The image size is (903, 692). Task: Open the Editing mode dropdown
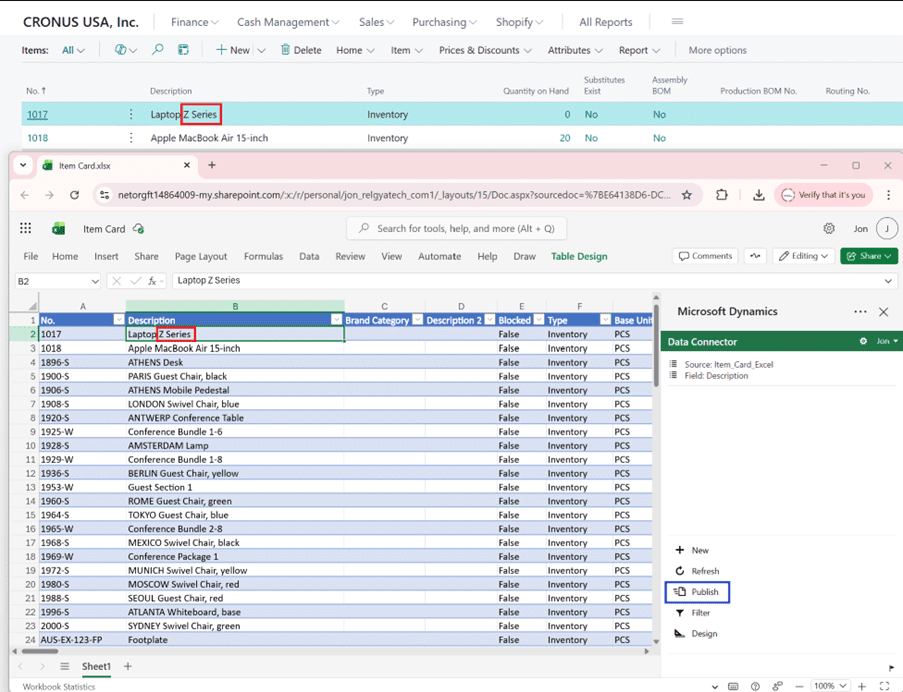[x=804, y=256]
